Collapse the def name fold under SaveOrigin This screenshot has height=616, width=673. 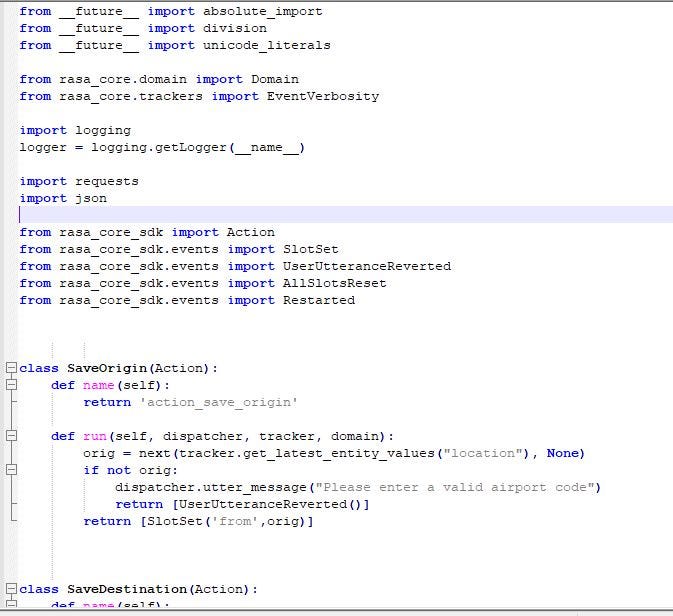(x=11, y=385)
